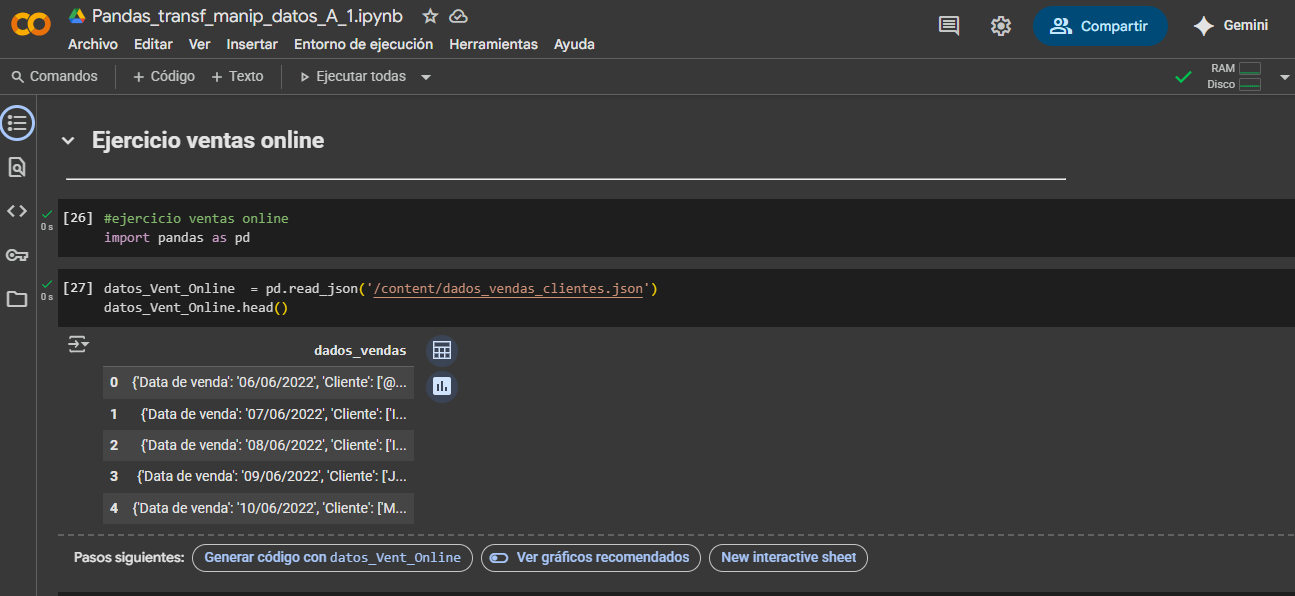Click the Google Drive icon beside title

click(77, 16)
